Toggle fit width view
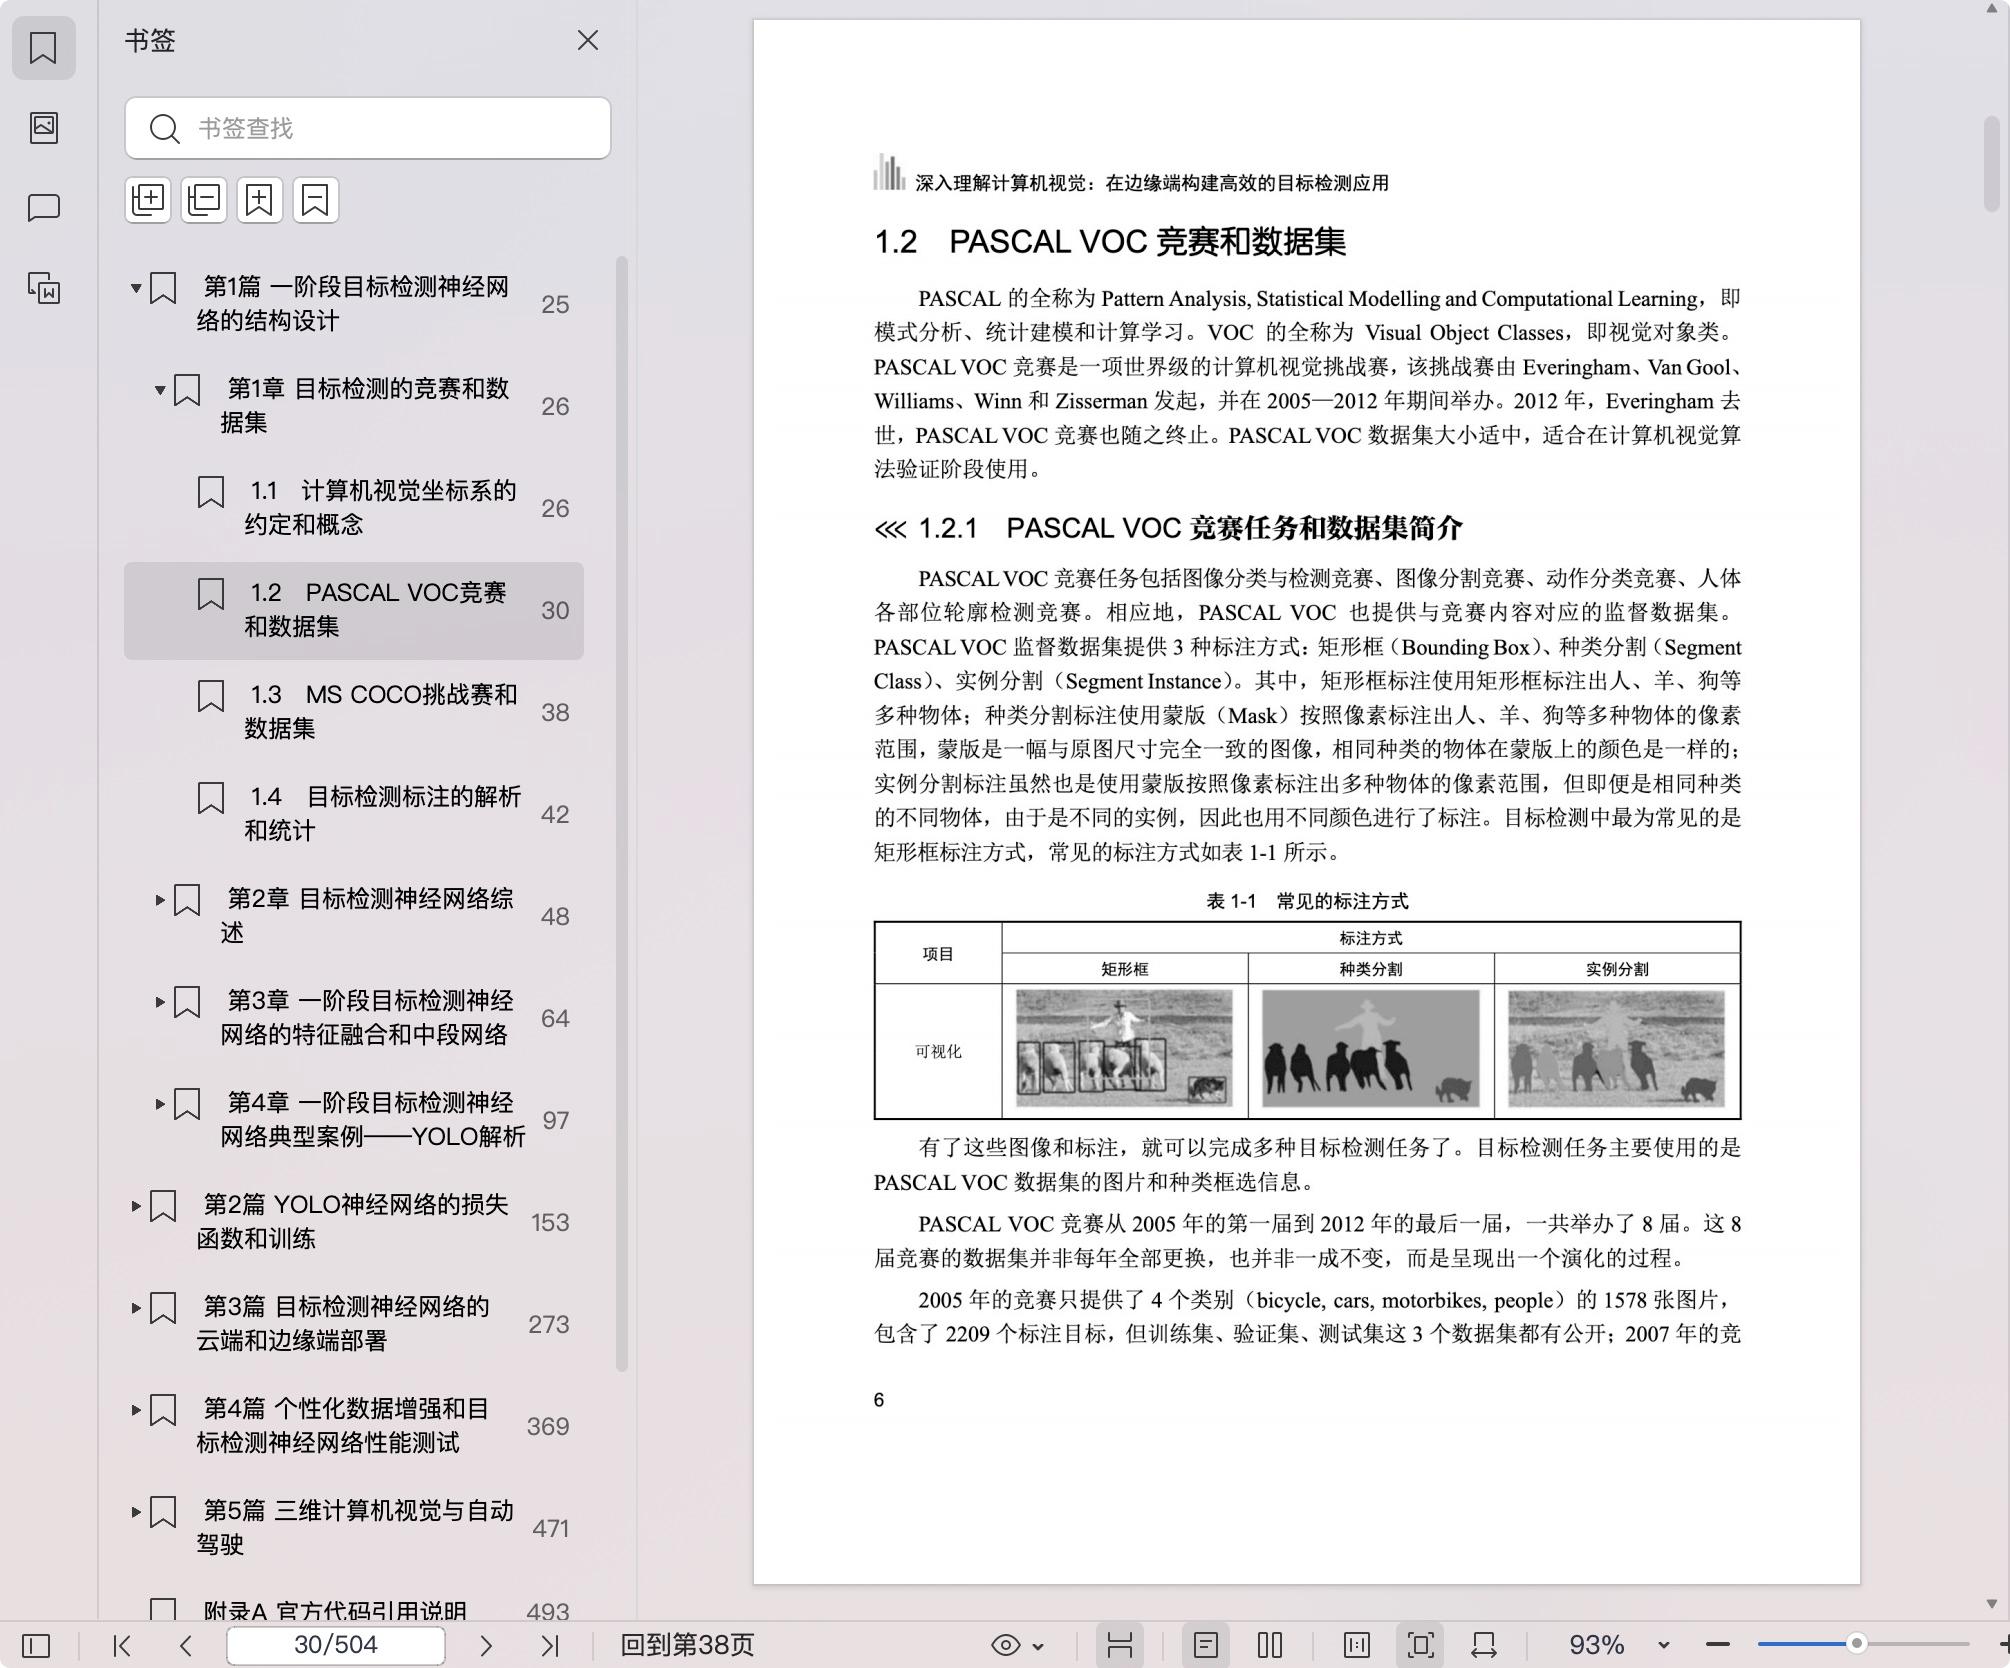 pyautogui.click(x=1484, y=1645)
